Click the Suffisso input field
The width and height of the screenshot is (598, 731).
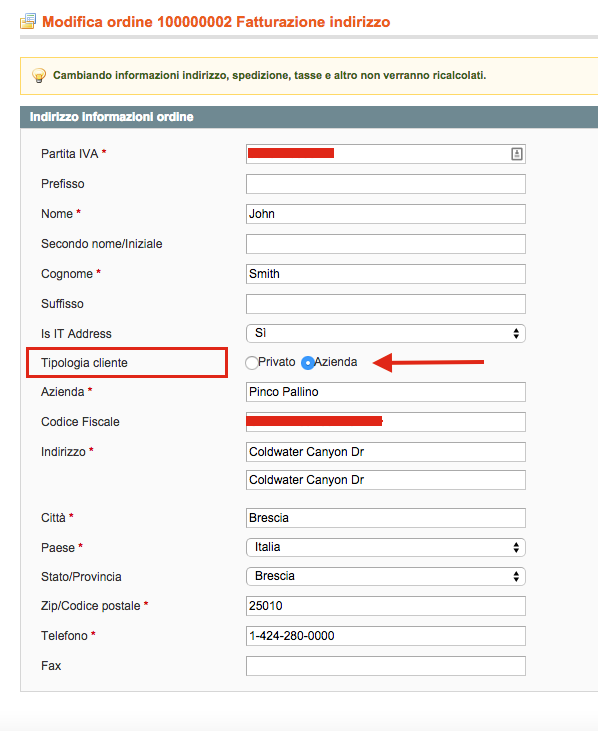[x=386, y=304]
